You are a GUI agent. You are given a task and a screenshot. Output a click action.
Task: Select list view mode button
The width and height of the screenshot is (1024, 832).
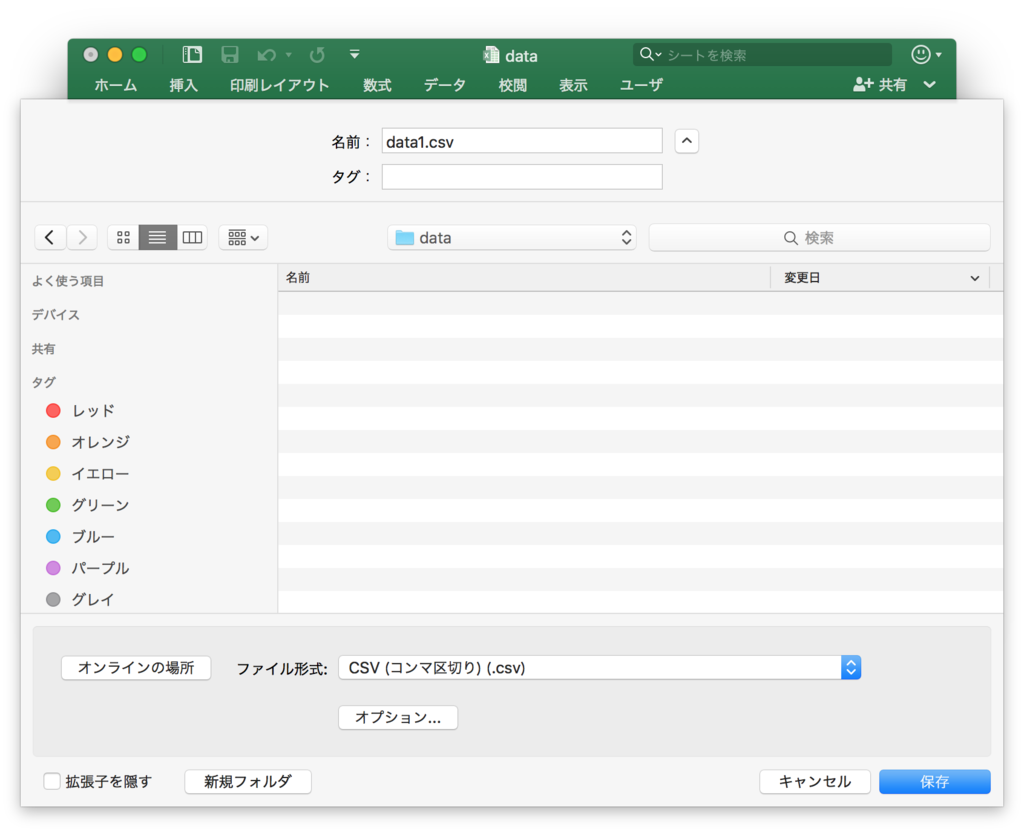pyautogui.click(x=158, y=238)
